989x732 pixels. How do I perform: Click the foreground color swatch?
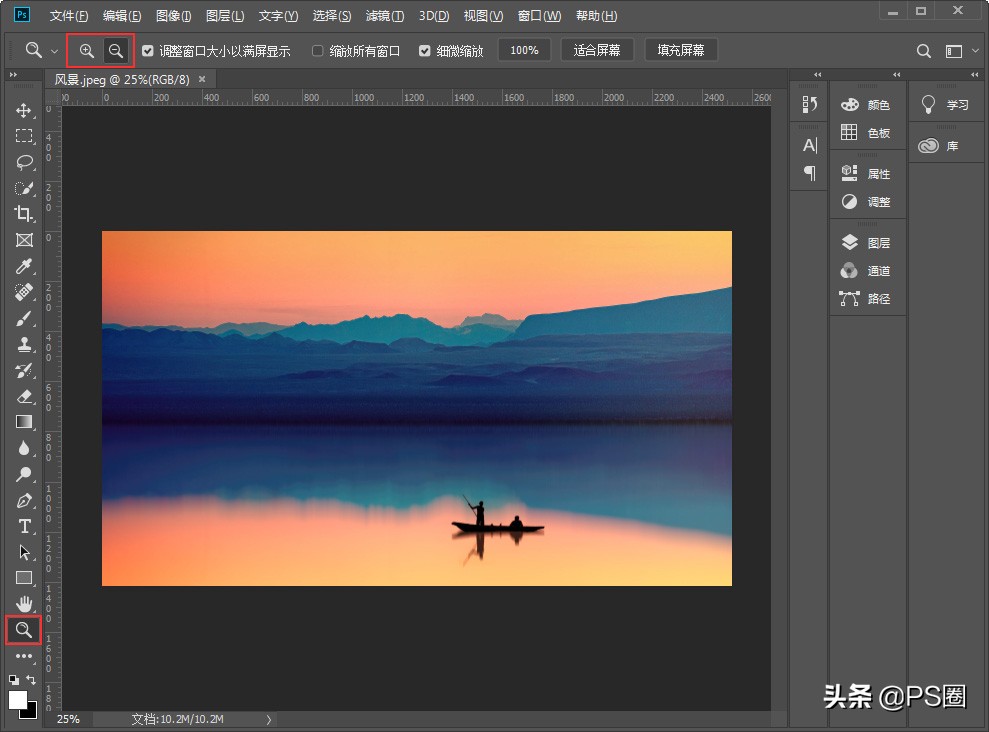[x=18, y=700]
